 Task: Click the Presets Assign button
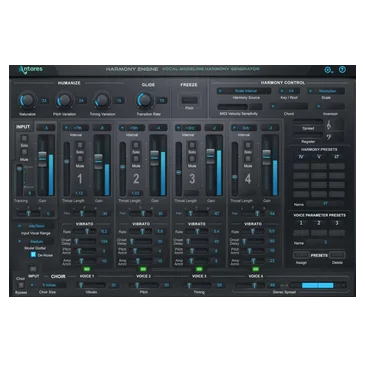(x=301, y=255)
